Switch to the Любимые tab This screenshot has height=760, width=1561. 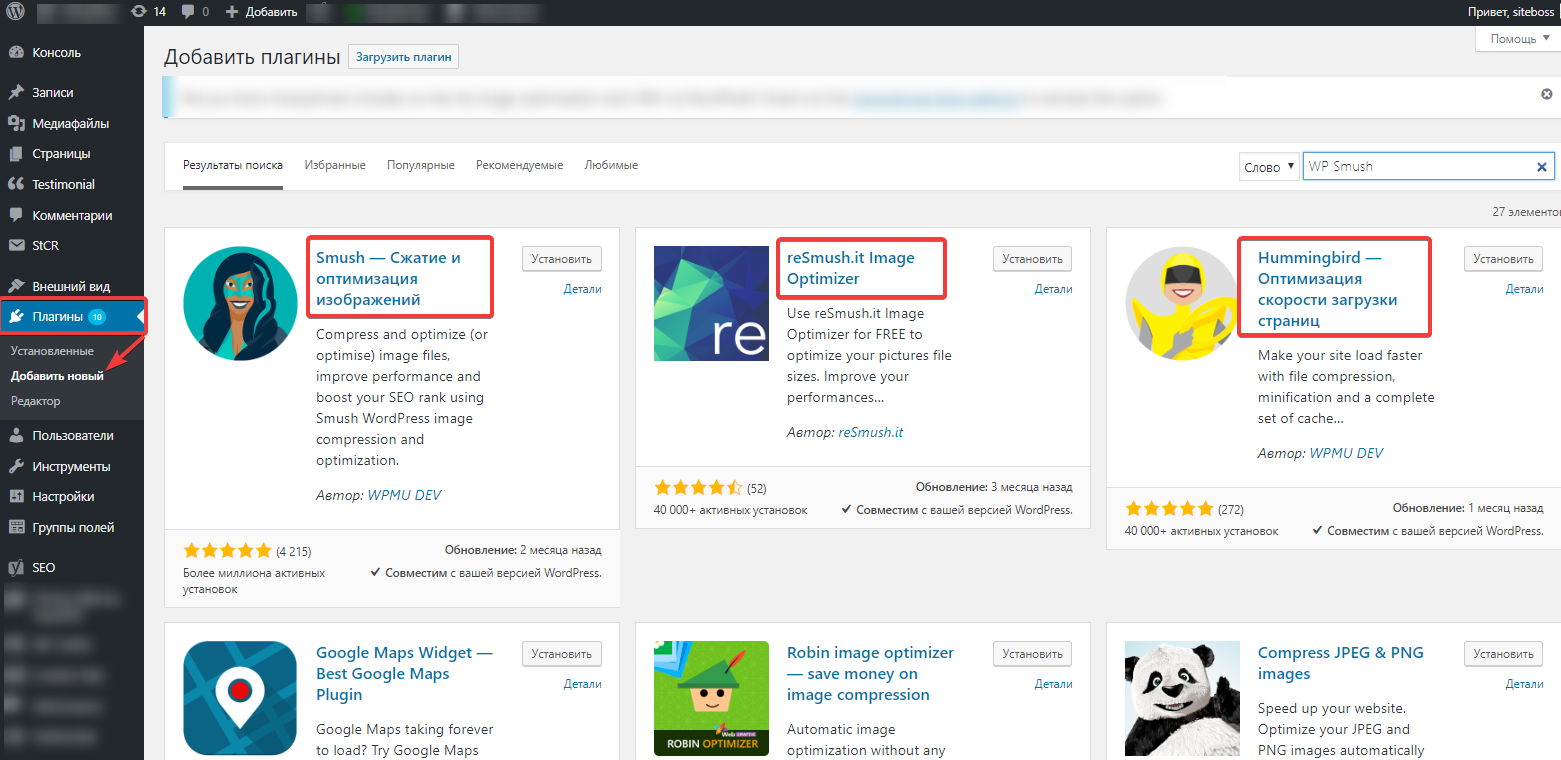click(x=611, y=165)
